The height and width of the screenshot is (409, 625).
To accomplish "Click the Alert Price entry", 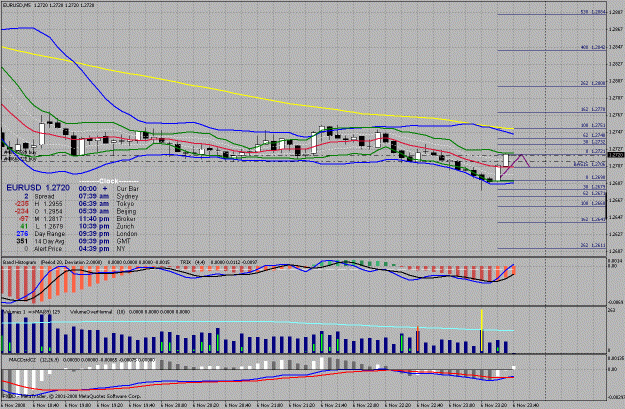I will (x=43, y=249).
